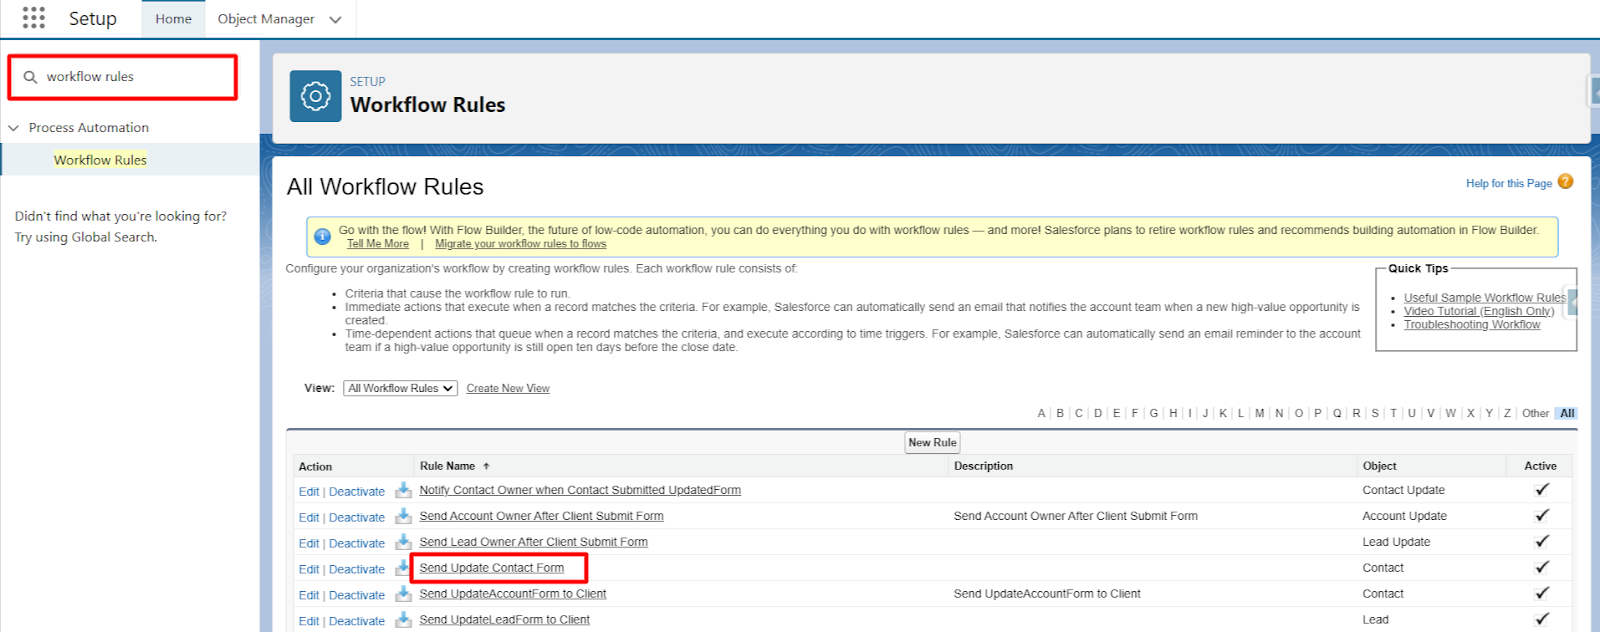Viewport: 1600px width, 632px height.
Task: Click the New Rule button
Action: [932, 443]
